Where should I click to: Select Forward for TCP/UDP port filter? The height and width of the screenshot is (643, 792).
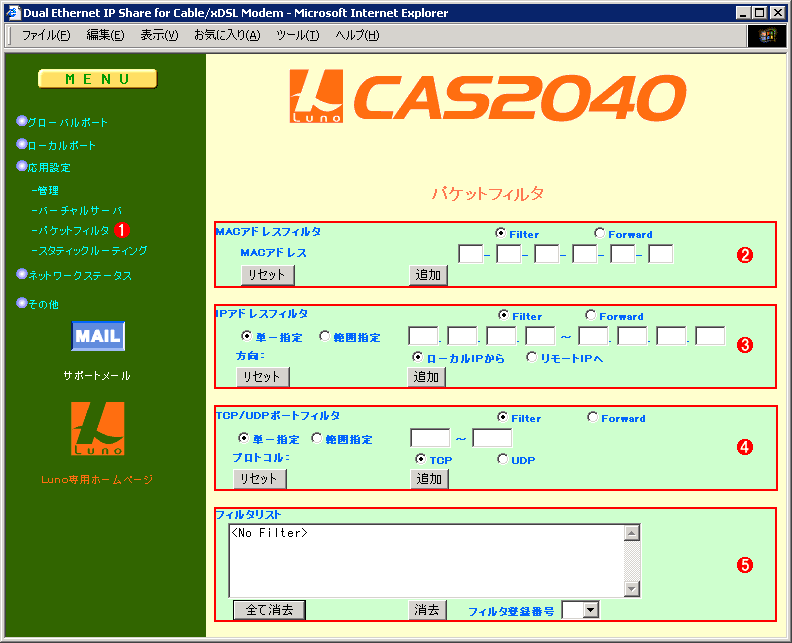point(592,417)
